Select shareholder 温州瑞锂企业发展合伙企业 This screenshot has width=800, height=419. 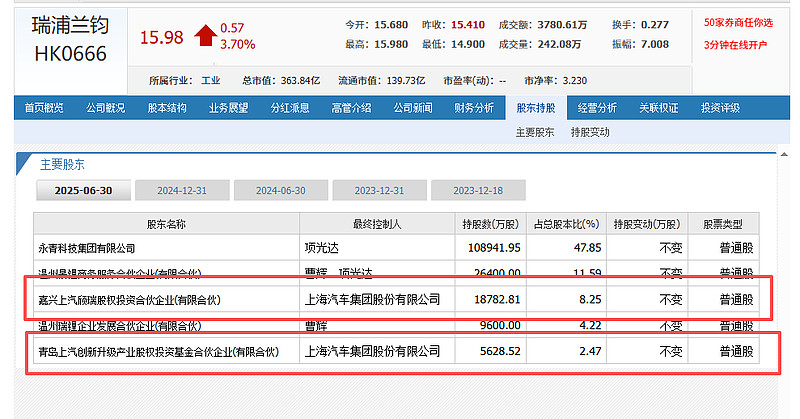[120, 326]
